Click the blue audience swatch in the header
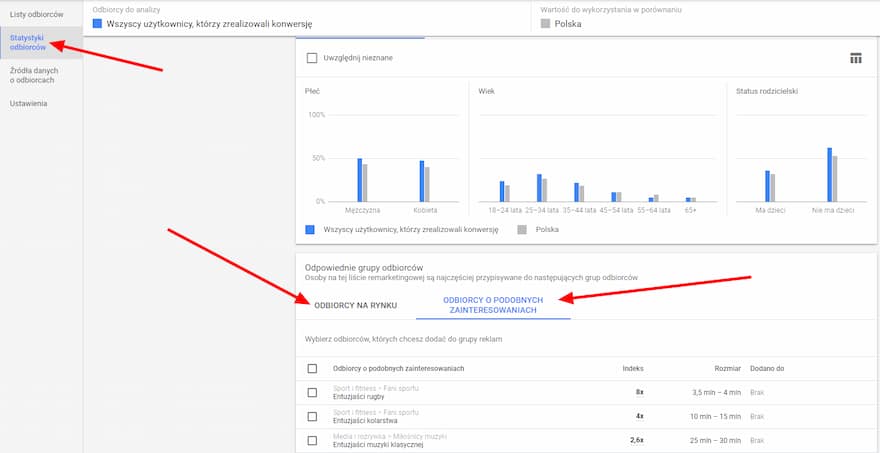Image resolution: width=880 pixels, height=453 pixels. [97, 24]
